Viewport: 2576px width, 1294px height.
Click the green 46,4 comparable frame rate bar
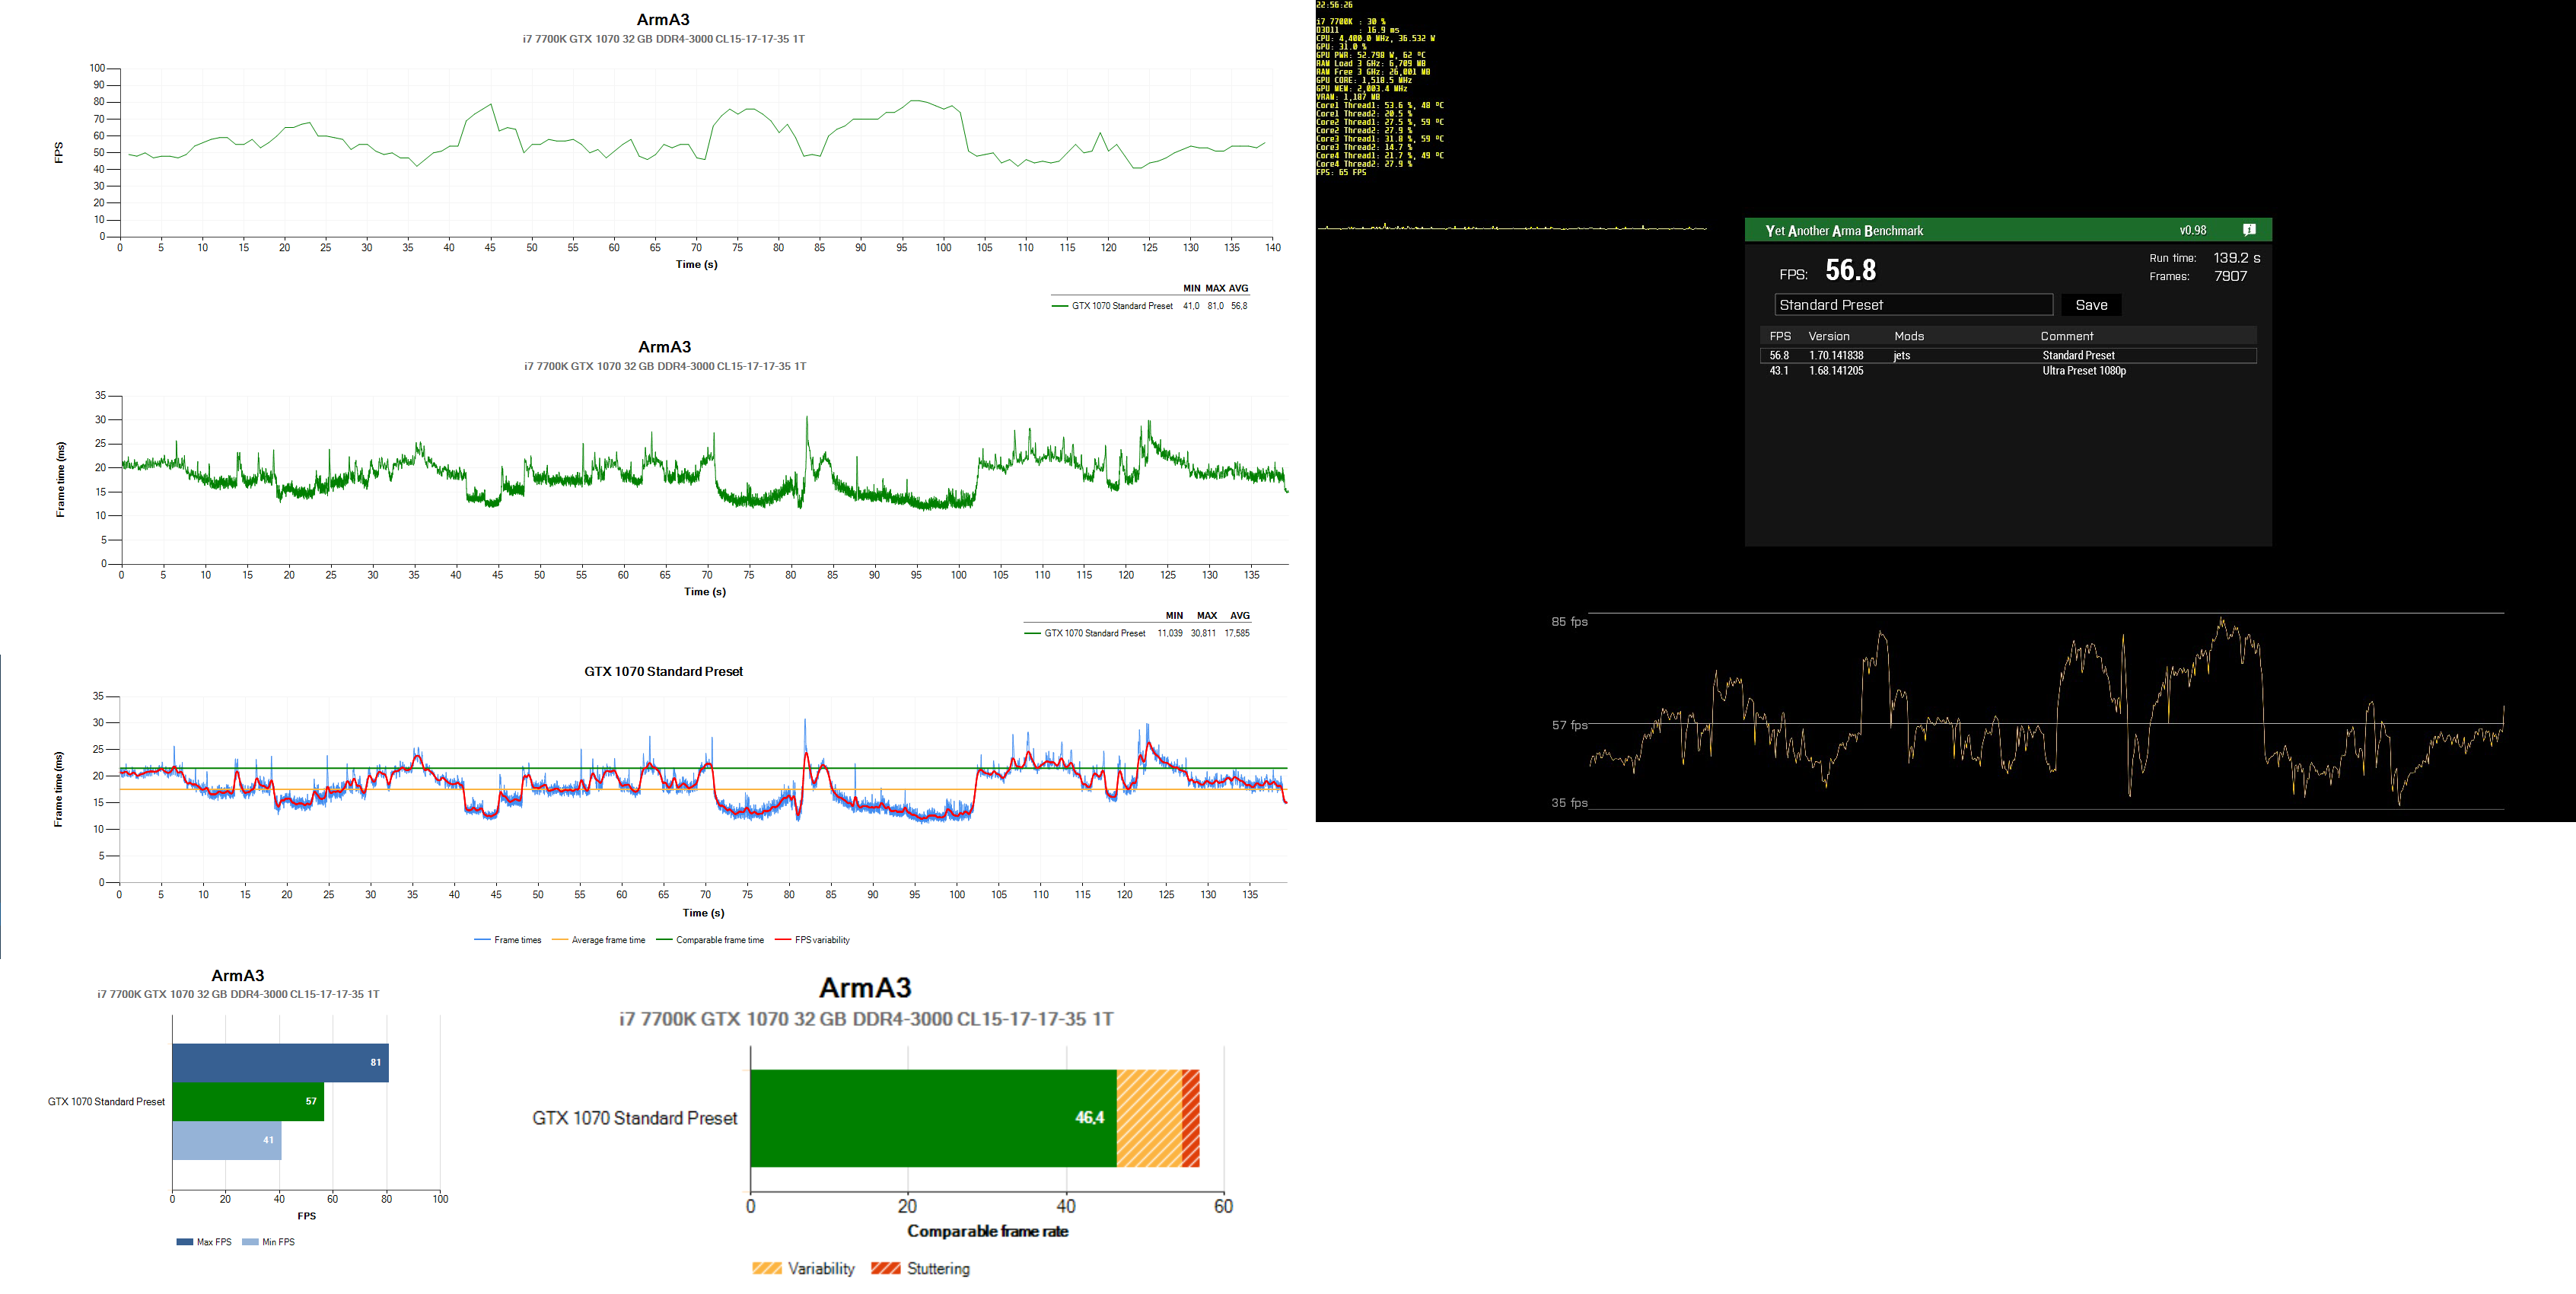point(932,1118)
